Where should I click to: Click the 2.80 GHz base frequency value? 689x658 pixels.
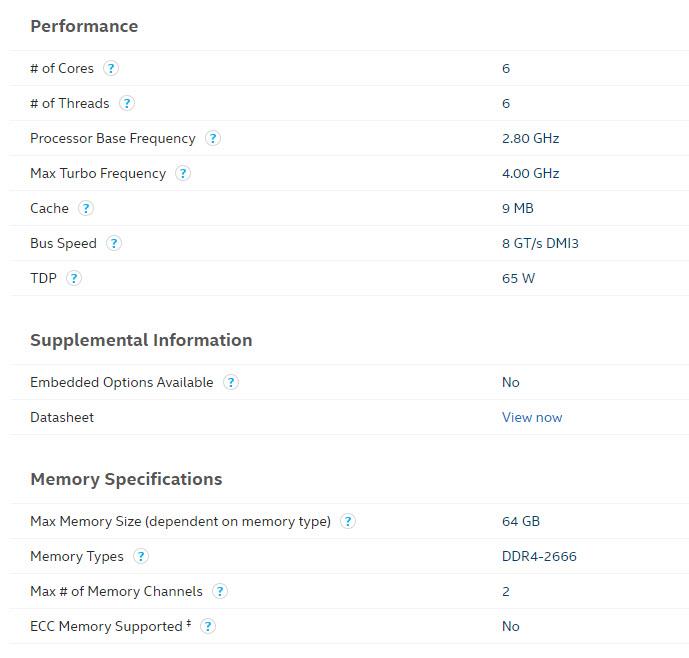point(530,138)
